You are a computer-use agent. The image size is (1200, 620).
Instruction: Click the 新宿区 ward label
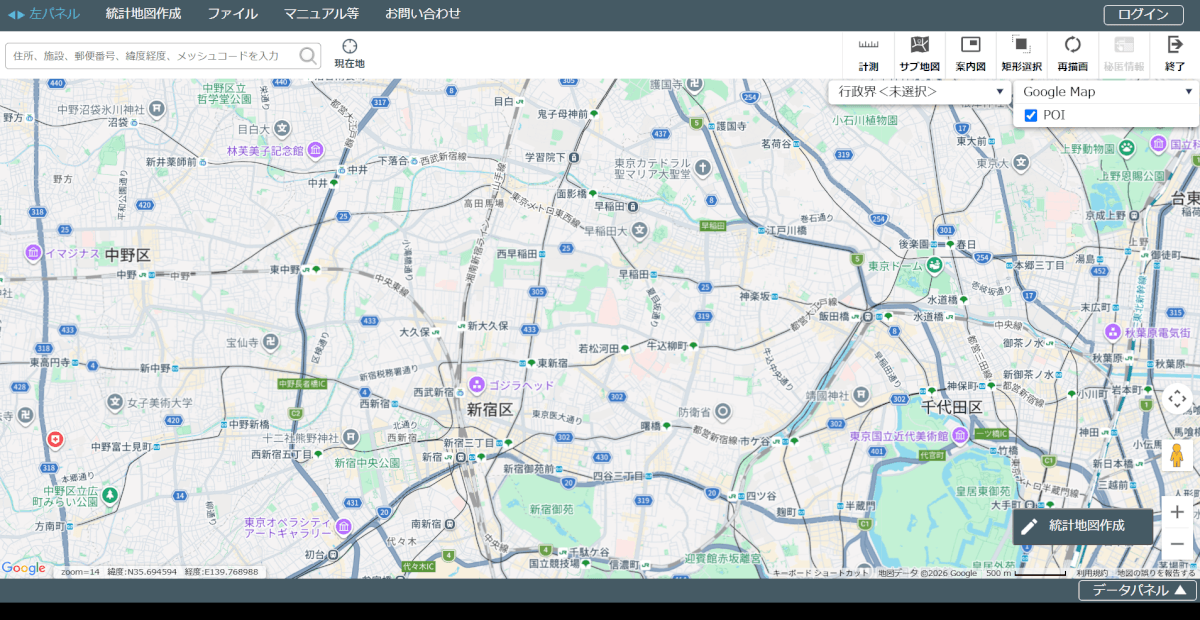tap(490, 409)
